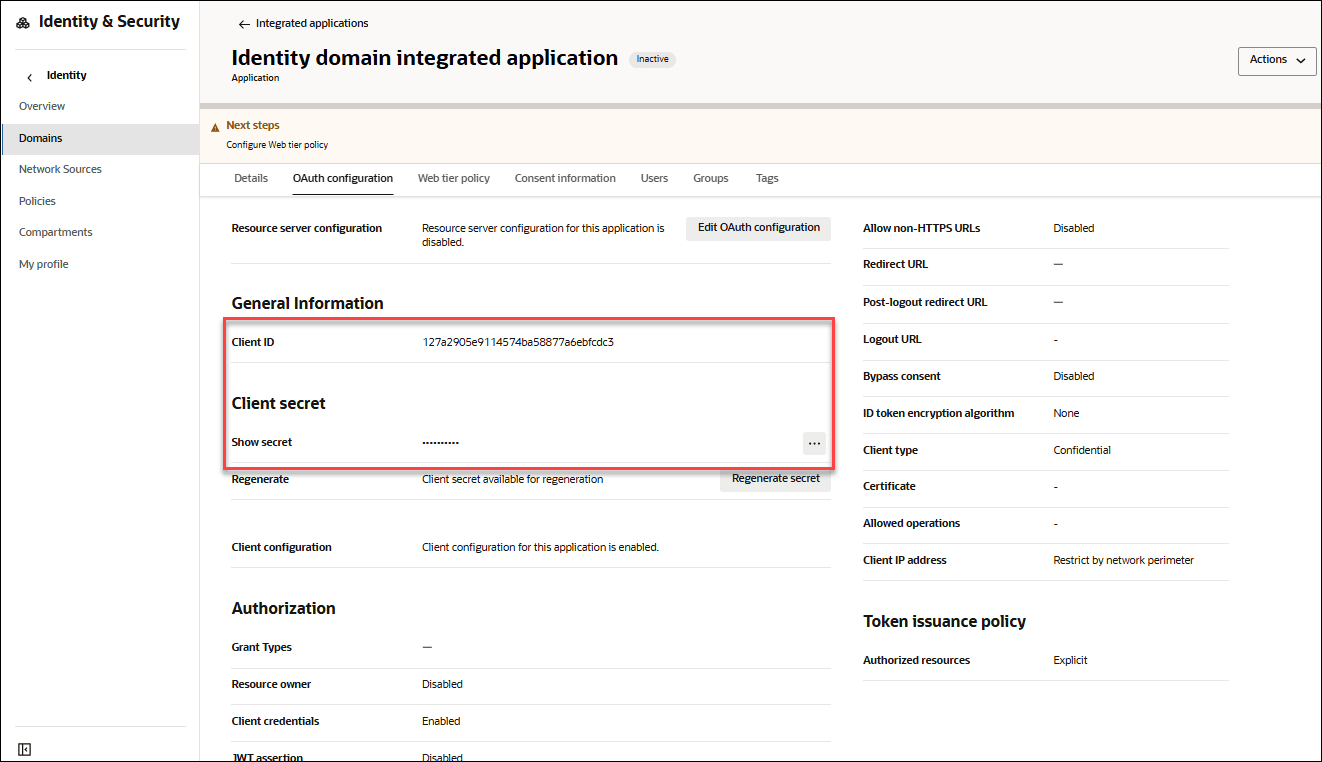Screen dimensions: 1322x762
Task: Navigate to Network Sources
Action: pos(61,168)
